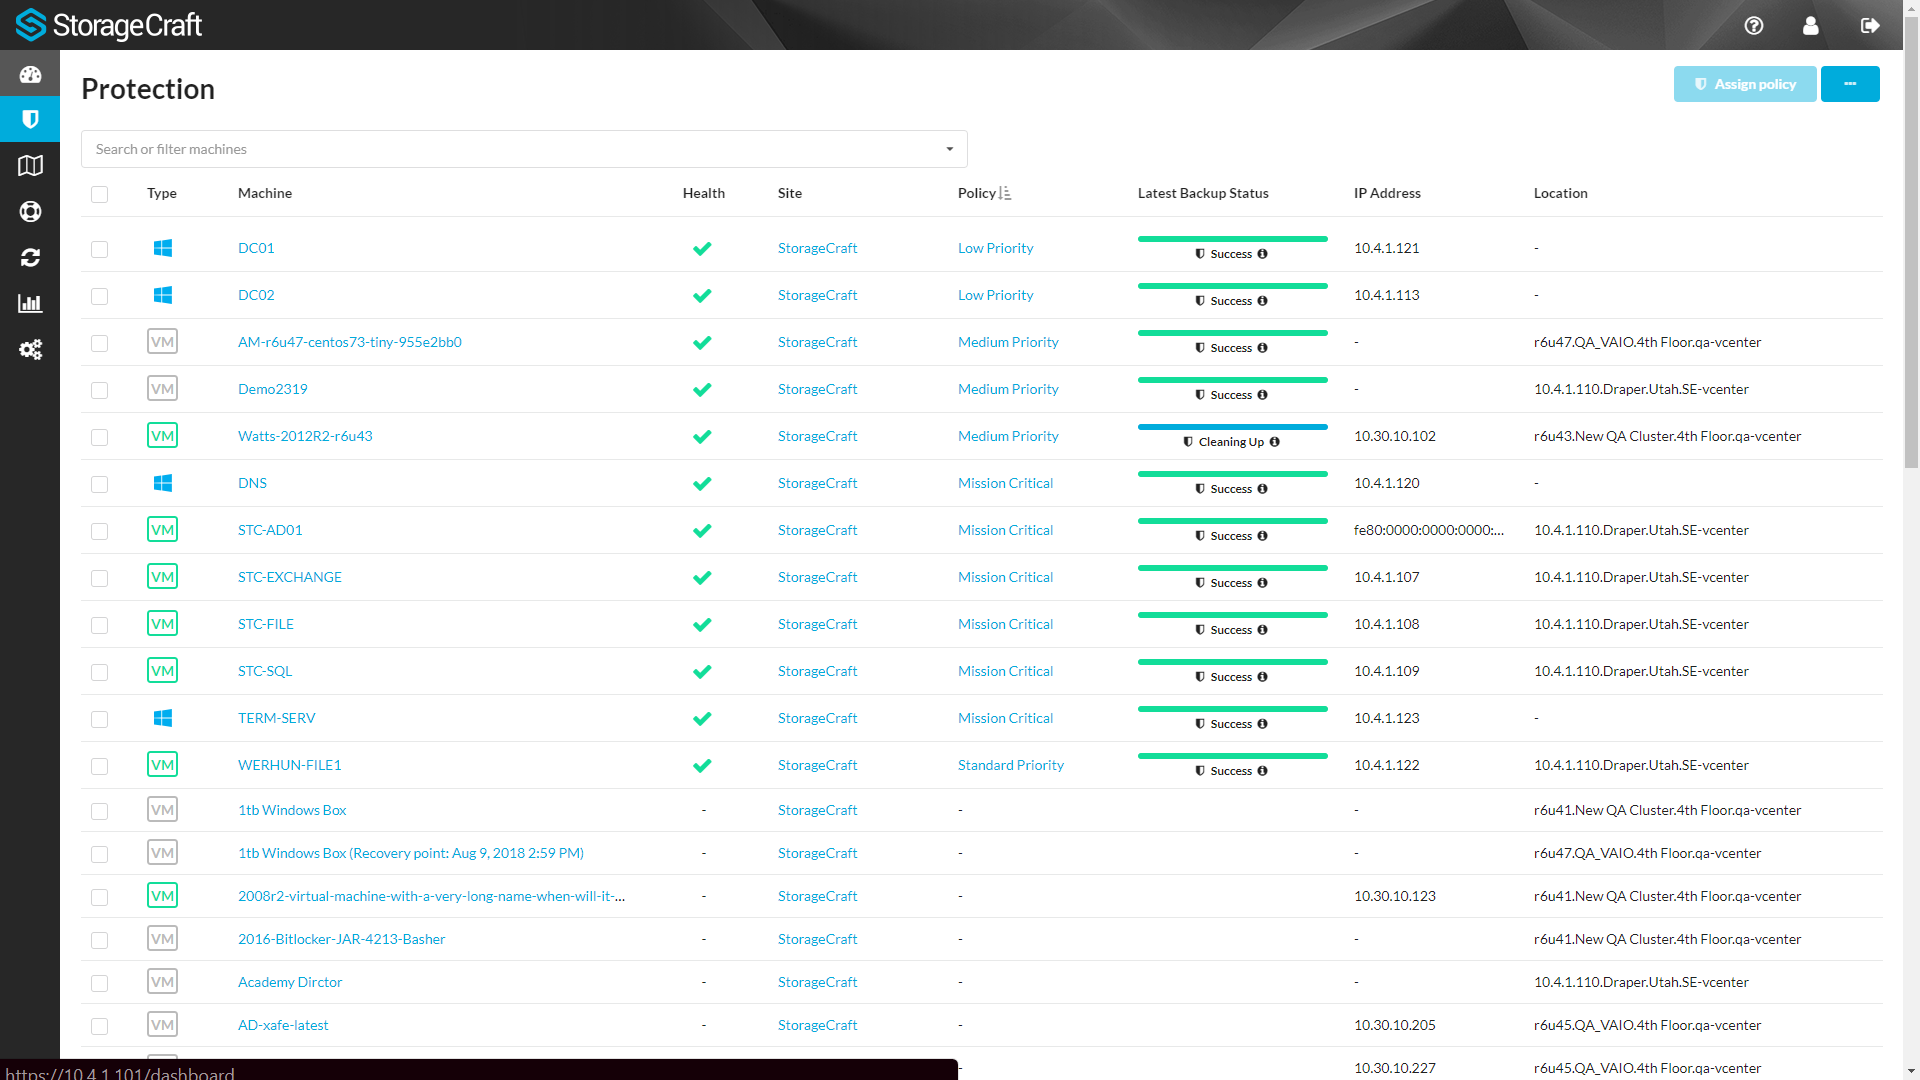Toggle the select-all header checkbox
1920x1080 pixels.
pyautogui.click(x=99, y=194)
